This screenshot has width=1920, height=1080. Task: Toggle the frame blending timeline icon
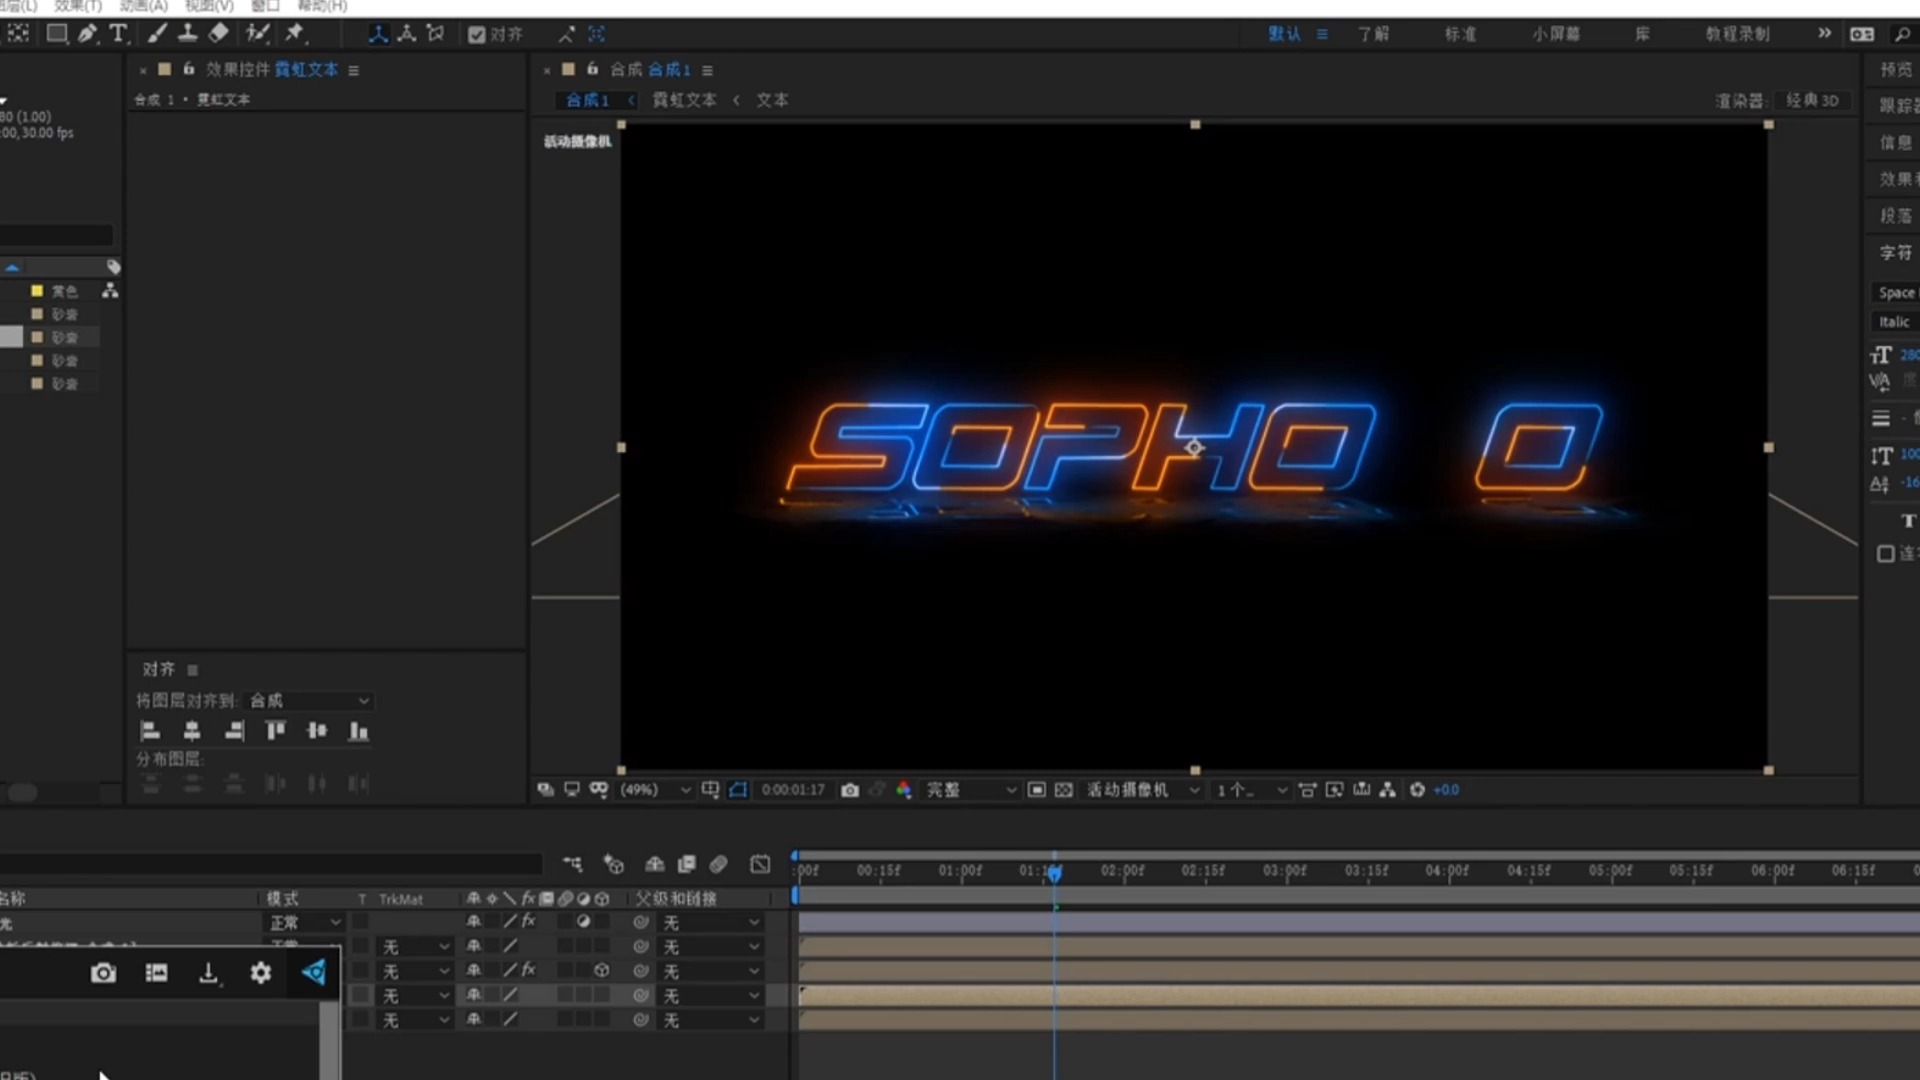686,864
